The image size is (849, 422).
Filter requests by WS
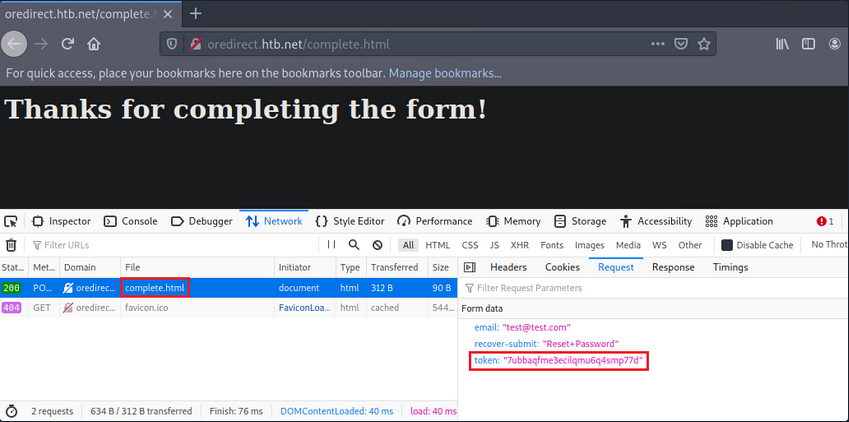point(659,245)
